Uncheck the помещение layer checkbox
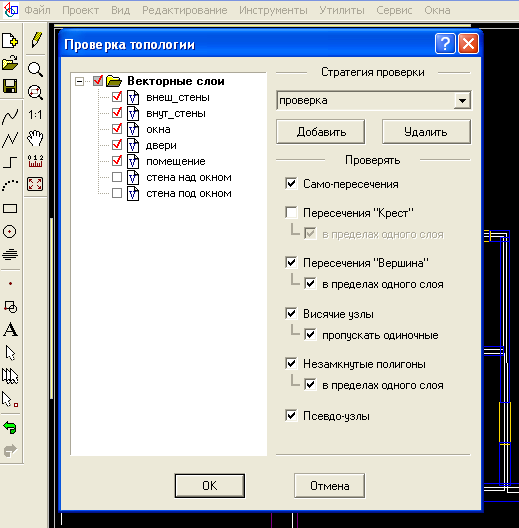 [117, 161]
